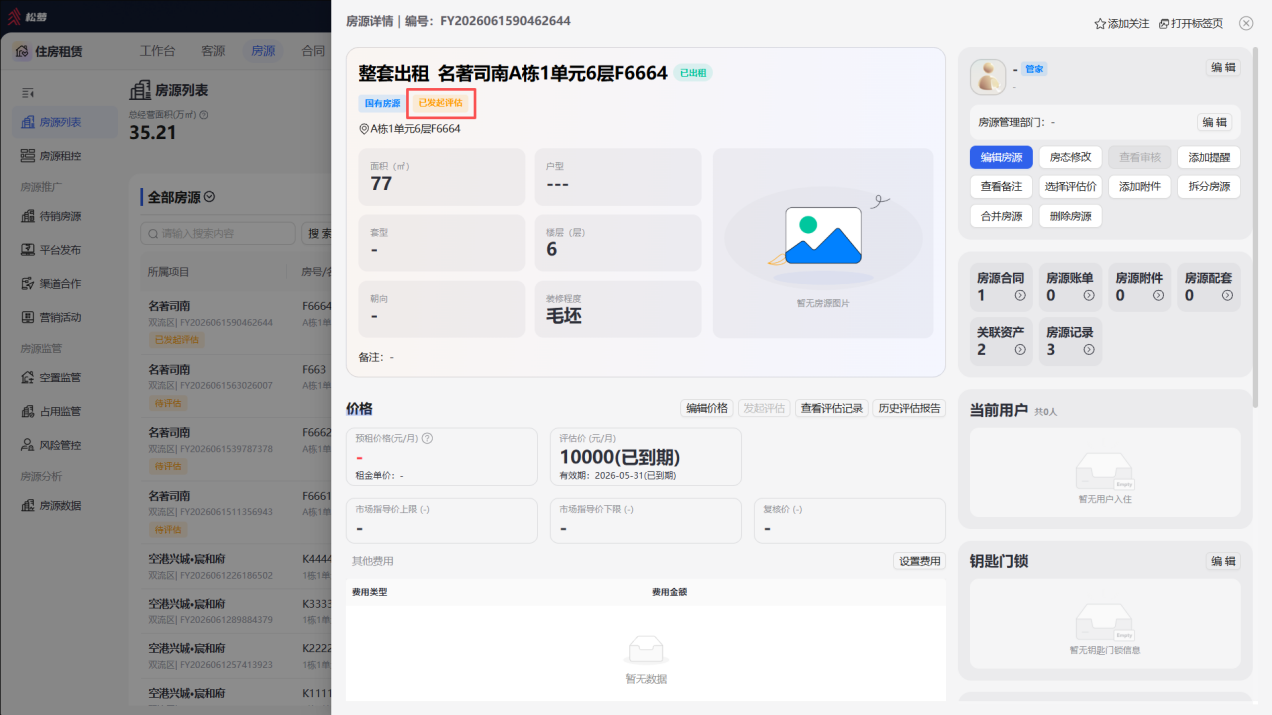Click the 房源列表 sidebar icon
The width and height of the screenshot is (1272, 715).
coord(29,122)
